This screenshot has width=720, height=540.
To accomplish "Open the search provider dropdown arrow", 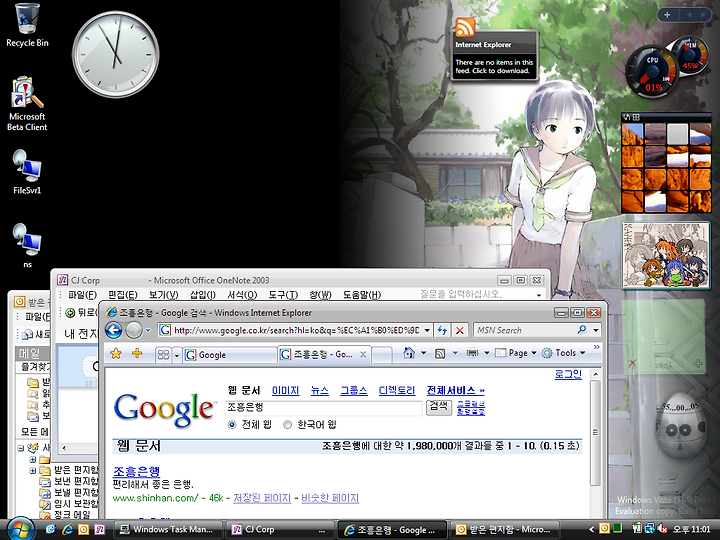I will 596,330.
